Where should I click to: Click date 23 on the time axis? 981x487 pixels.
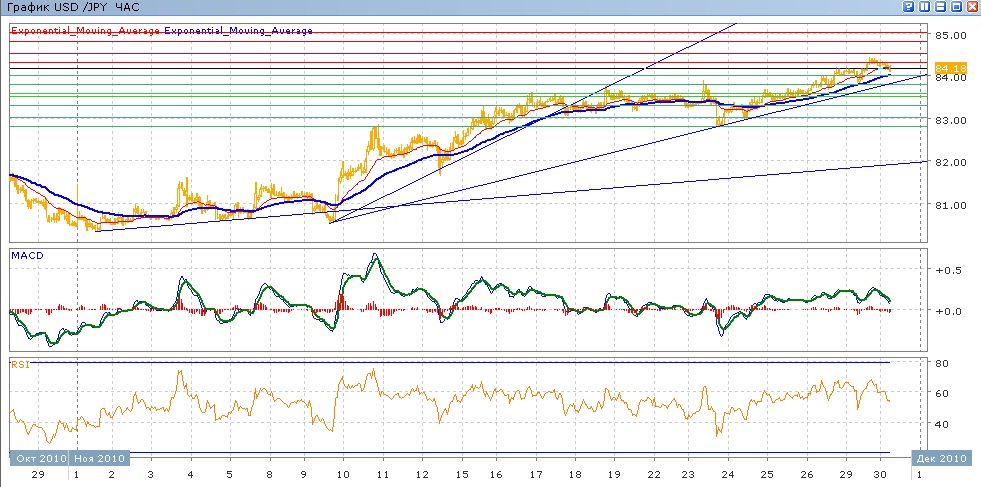coord(689,475)
